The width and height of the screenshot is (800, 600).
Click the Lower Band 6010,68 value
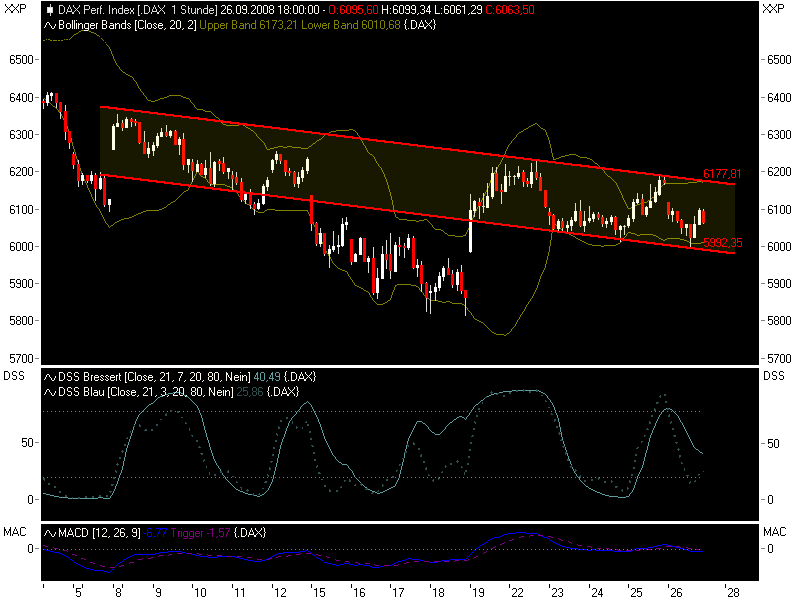tap(351, 25)
